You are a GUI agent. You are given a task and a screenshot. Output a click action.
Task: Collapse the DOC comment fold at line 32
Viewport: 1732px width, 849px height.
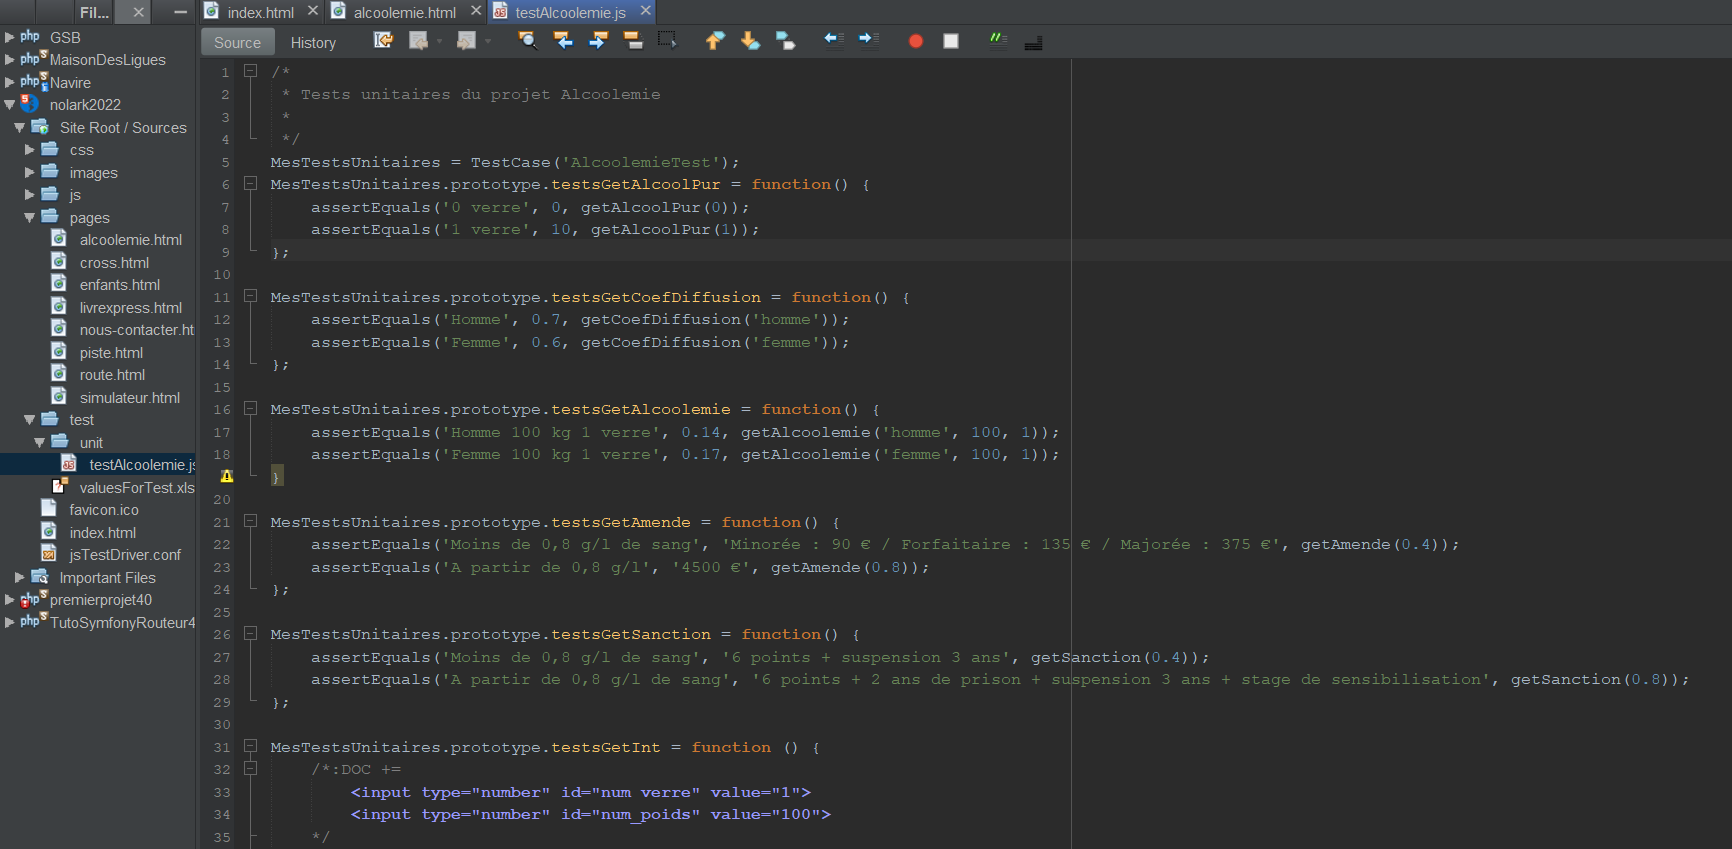tap(251, 768)
